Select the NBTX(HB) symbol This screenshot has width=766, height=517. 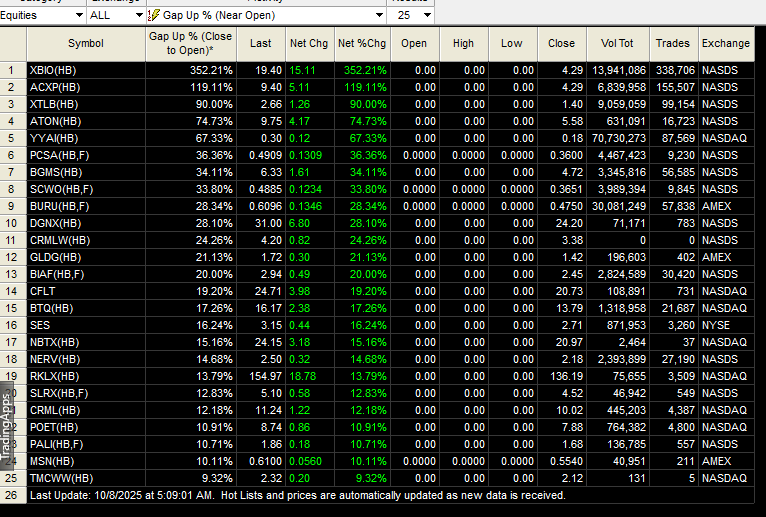click(x=54, y=342)
